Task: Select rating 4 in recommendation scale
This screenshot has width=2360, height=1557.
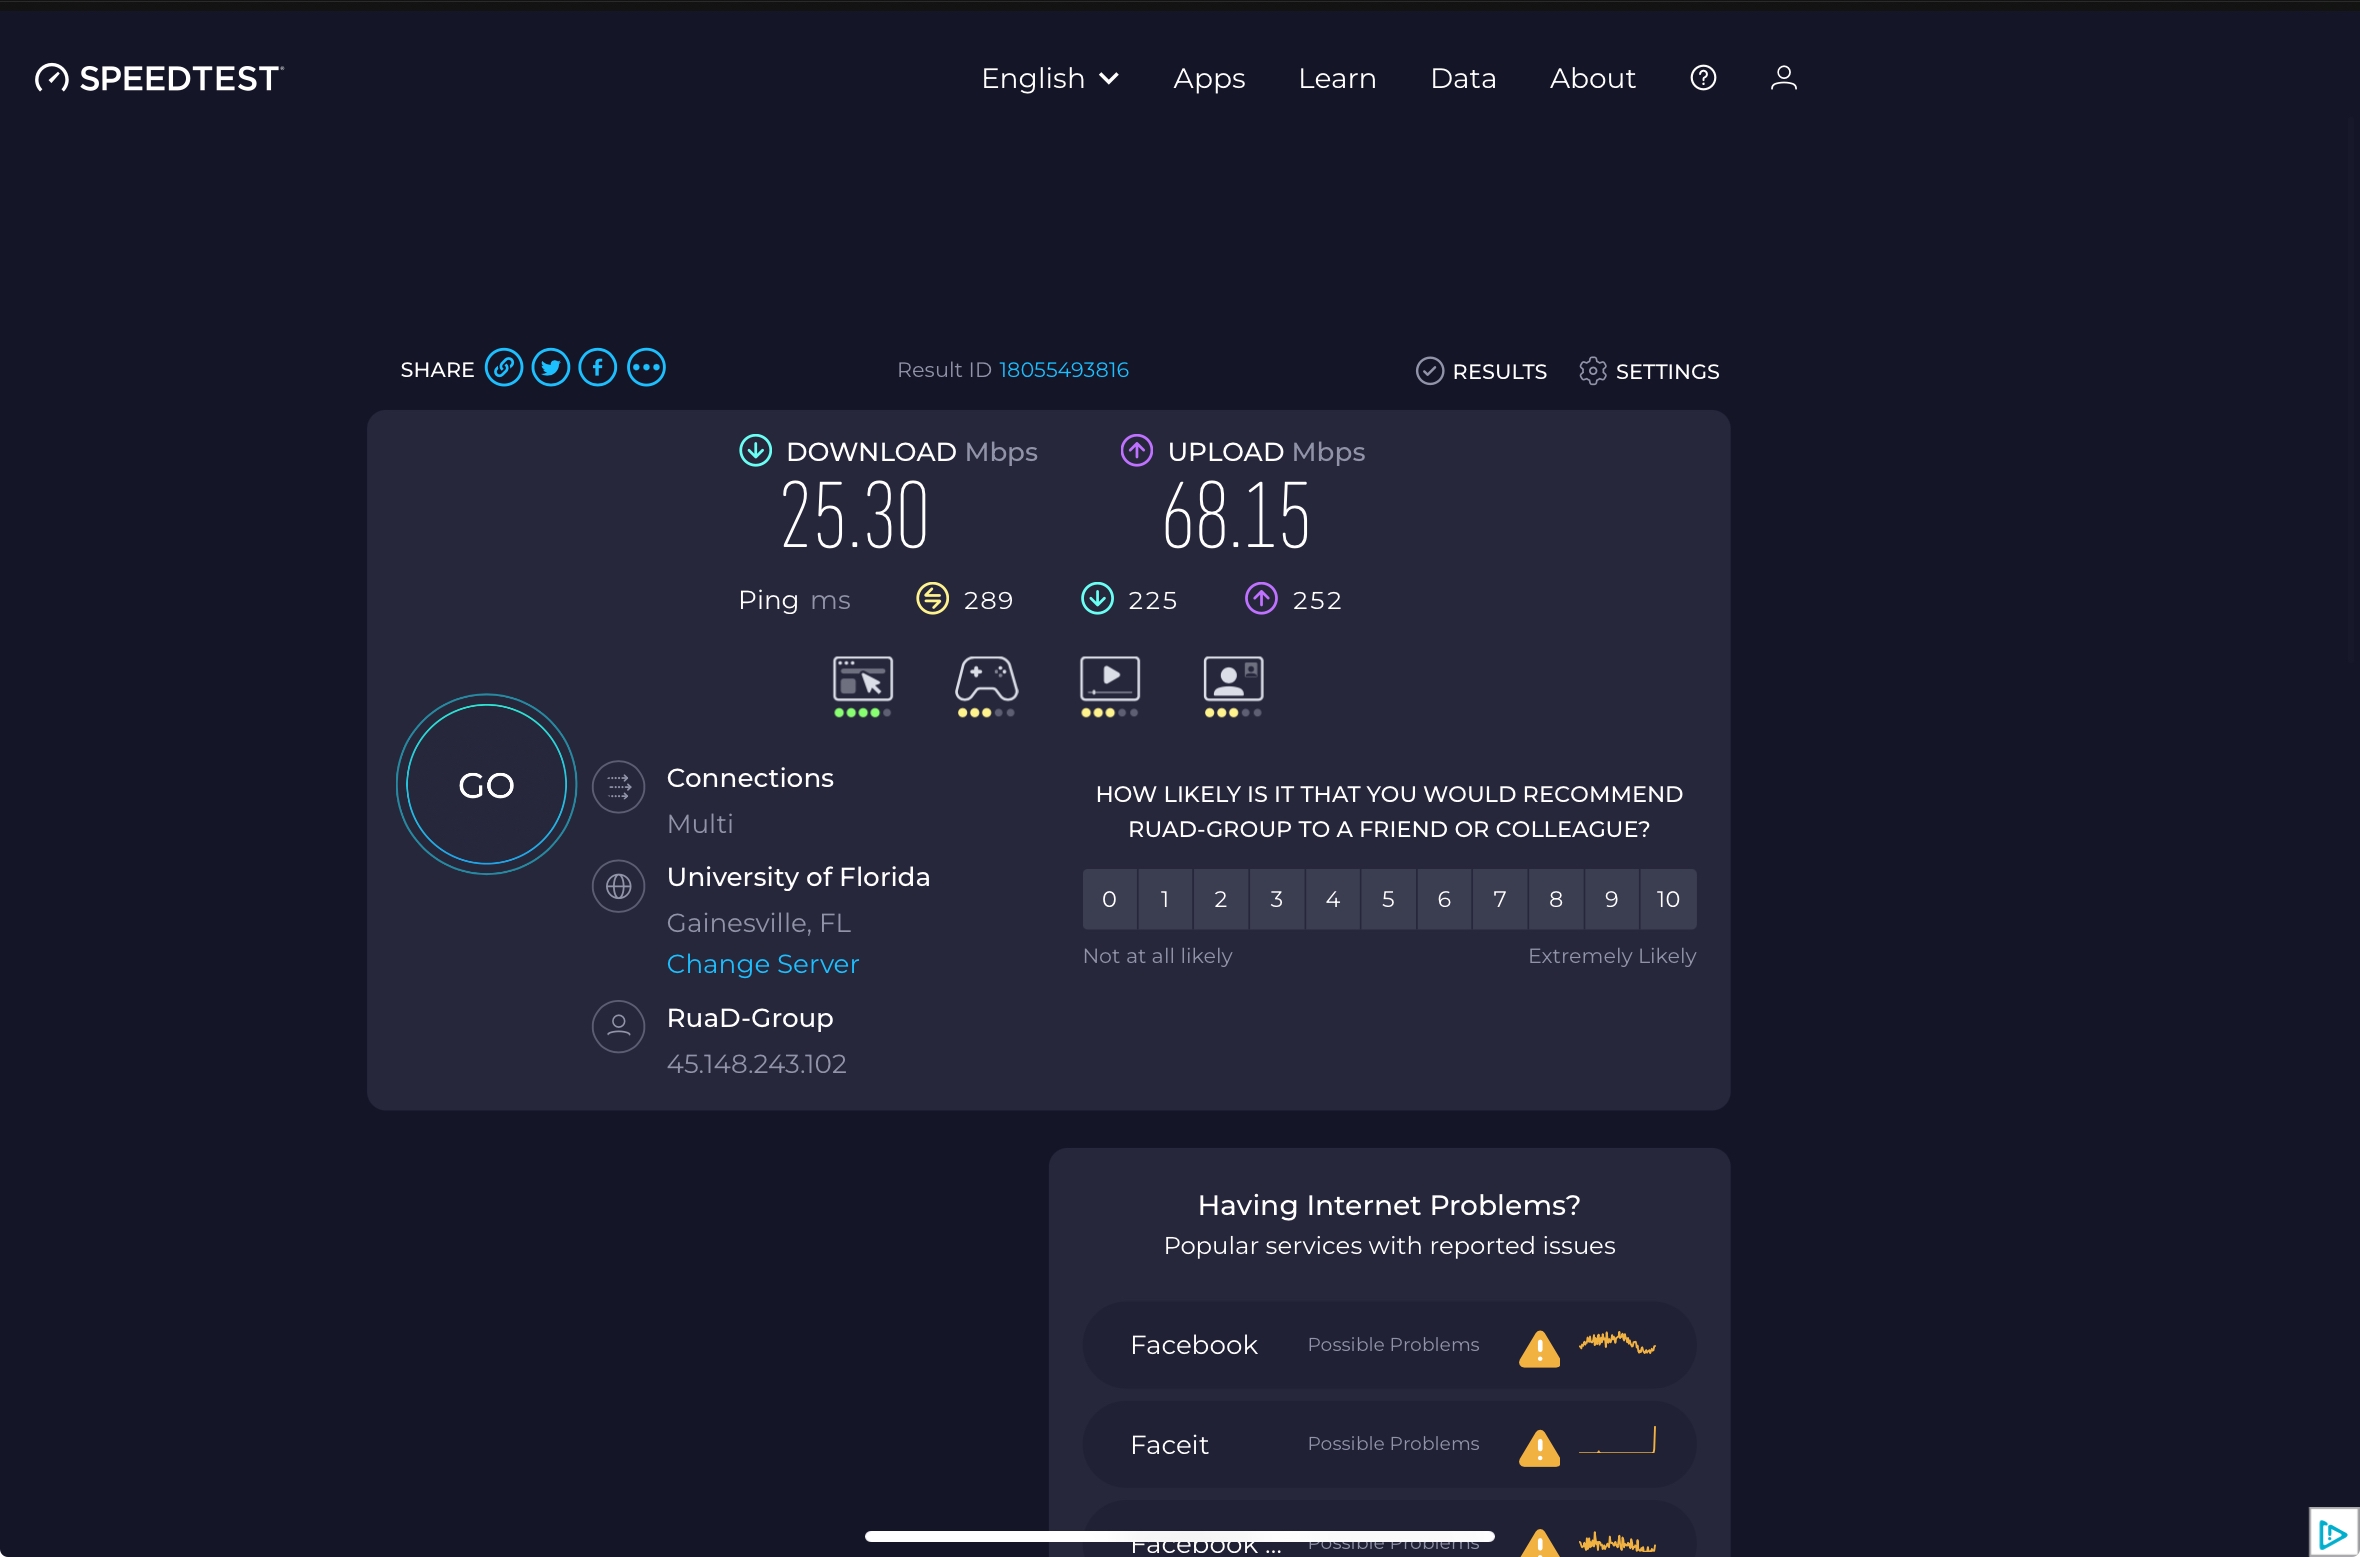Action: [1333, 899]
